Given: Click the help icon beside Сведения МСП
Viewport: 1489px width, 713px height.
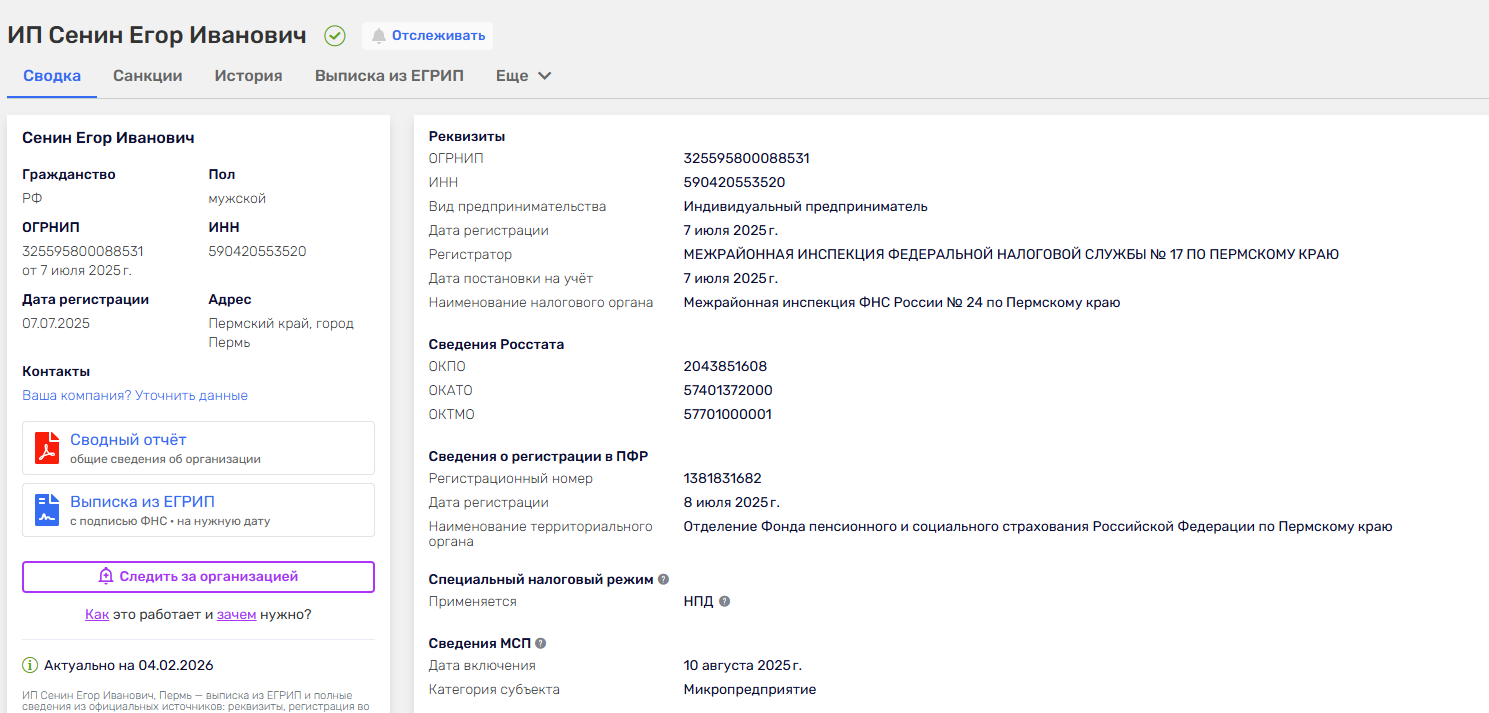Looking at the screenshot, I should [x=541, y=643].
